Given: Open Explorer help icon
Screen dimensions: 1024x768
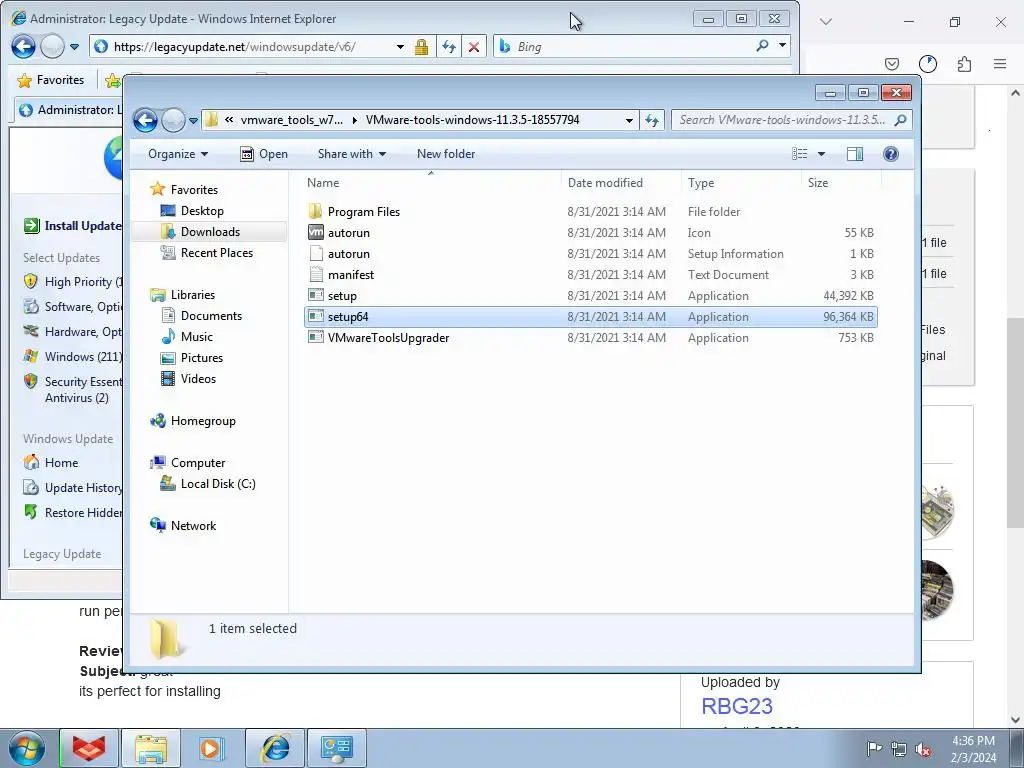Looking at the screenshot, I should tap(890, 154).
